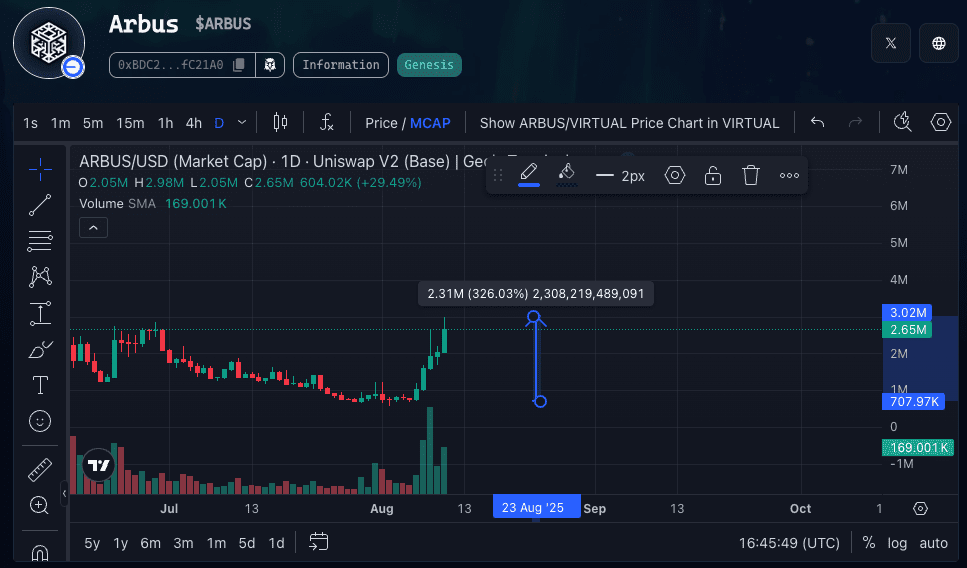
Task: Open the candlestick chart type dropdown
Action: [x=280, y=122]
